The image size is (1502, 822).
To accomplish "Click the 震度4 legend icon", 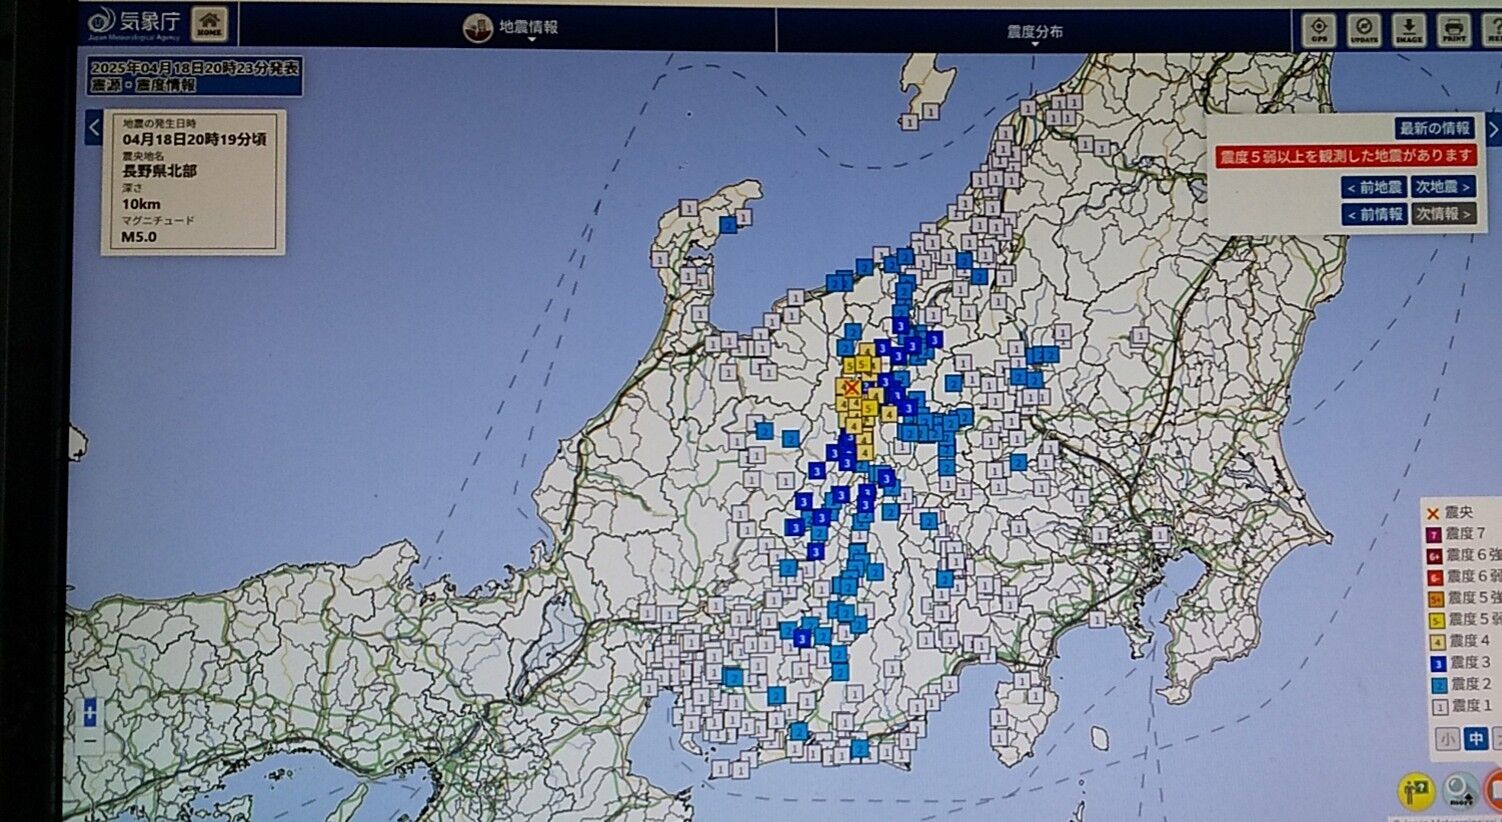I will [x=1437, y=642].
